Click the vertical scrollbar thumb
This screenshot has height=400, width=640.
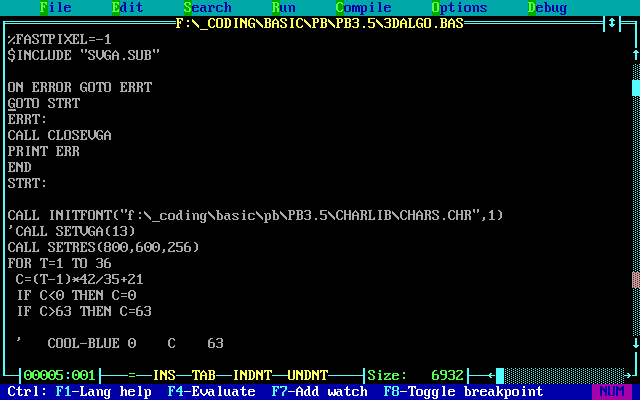636,88
